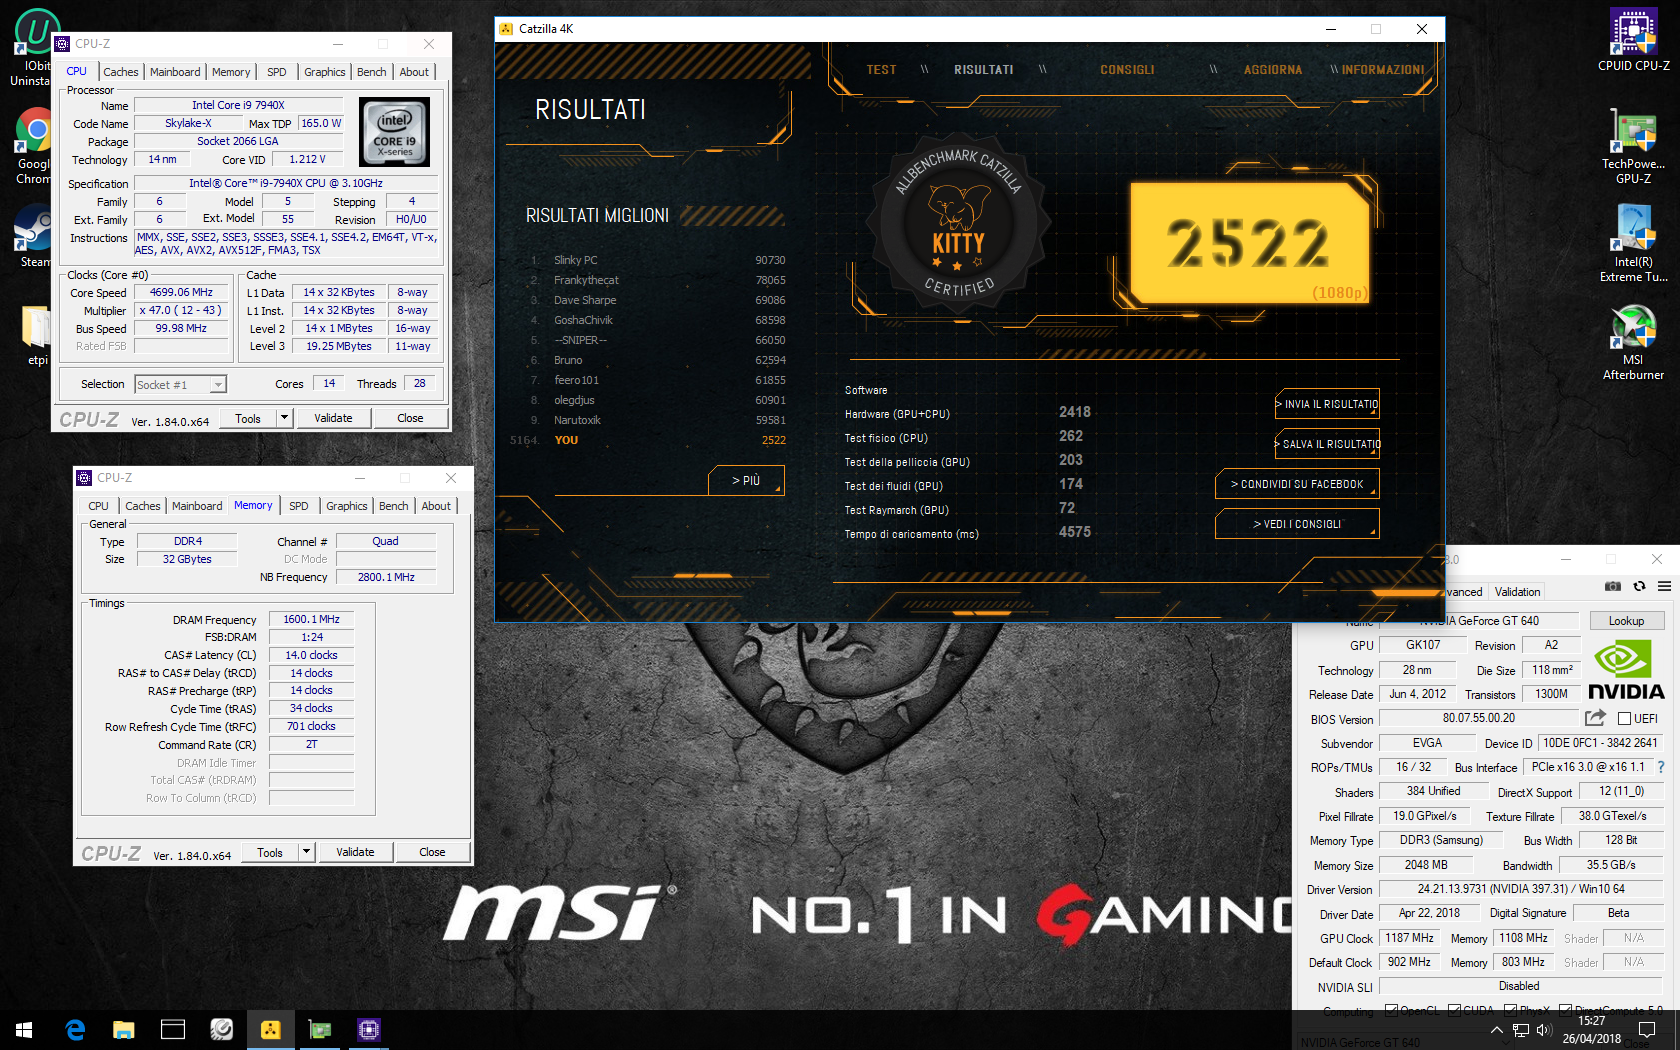
Task: Click the volume speaker tray icon
Action: 1543,1030
